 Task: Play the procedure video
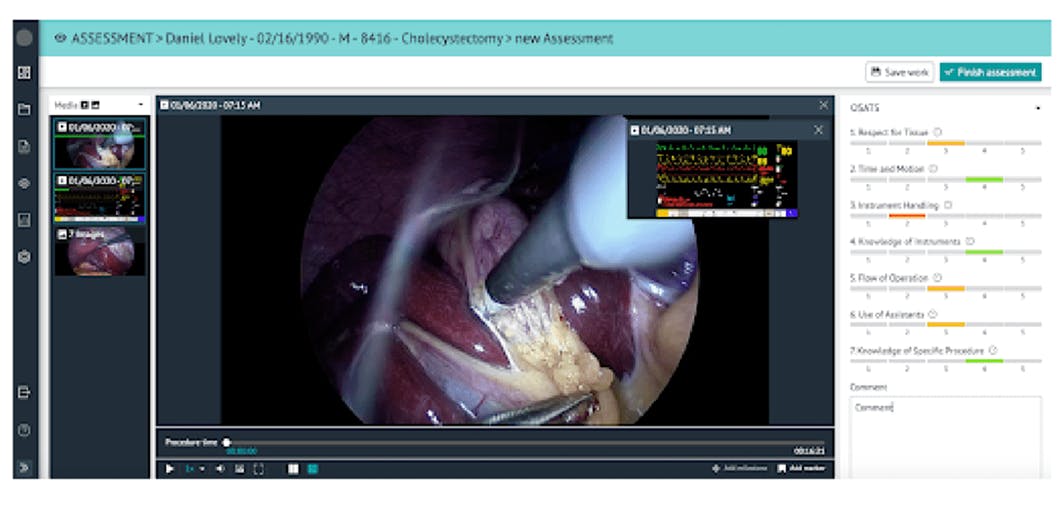pos(169,468)
